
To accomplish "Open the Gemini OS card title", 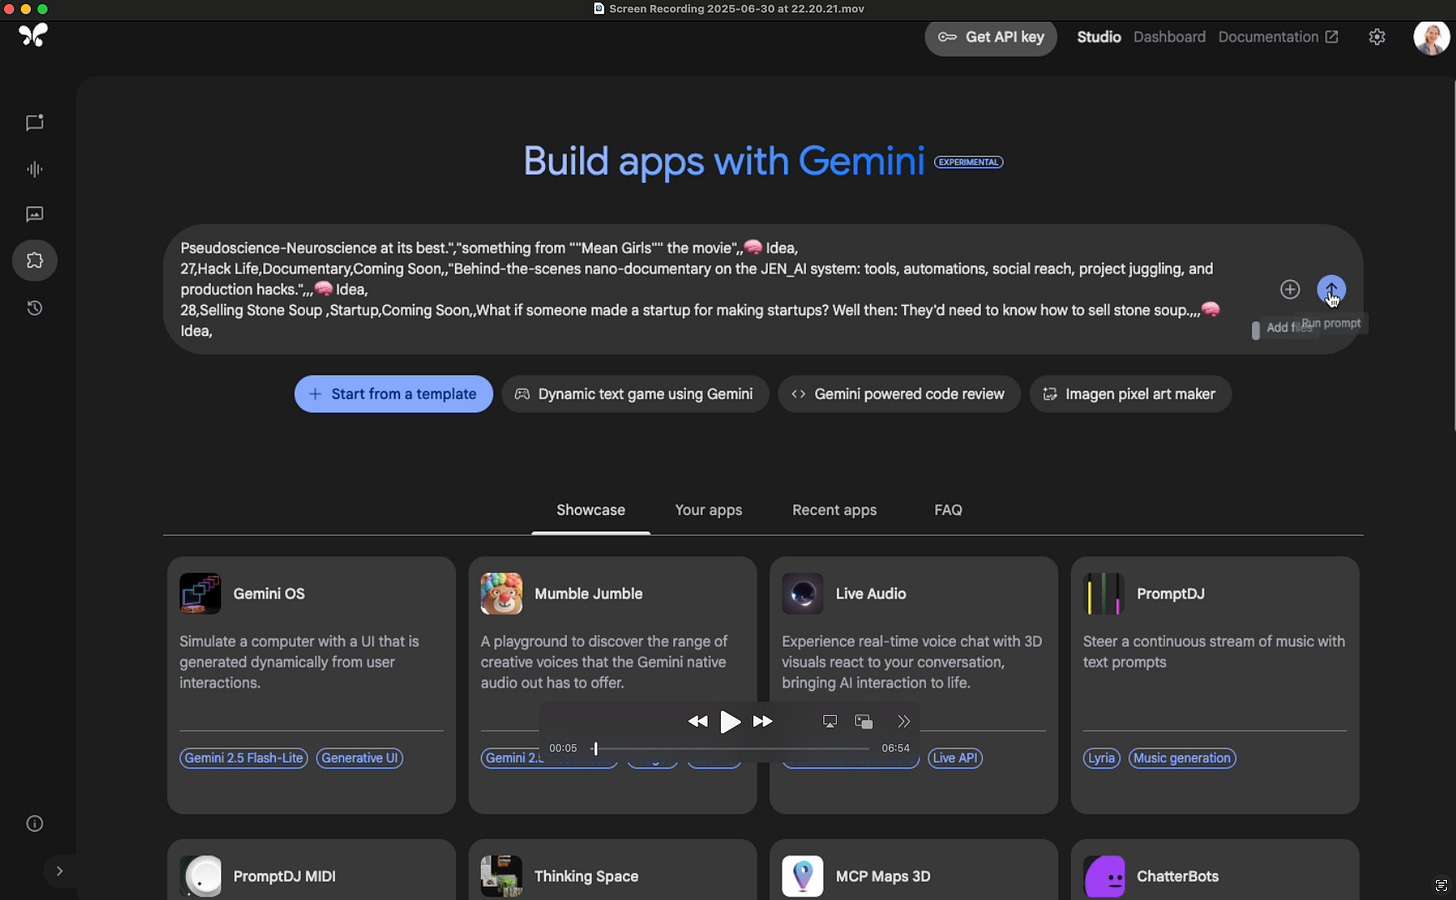I will tap(269, 594).
